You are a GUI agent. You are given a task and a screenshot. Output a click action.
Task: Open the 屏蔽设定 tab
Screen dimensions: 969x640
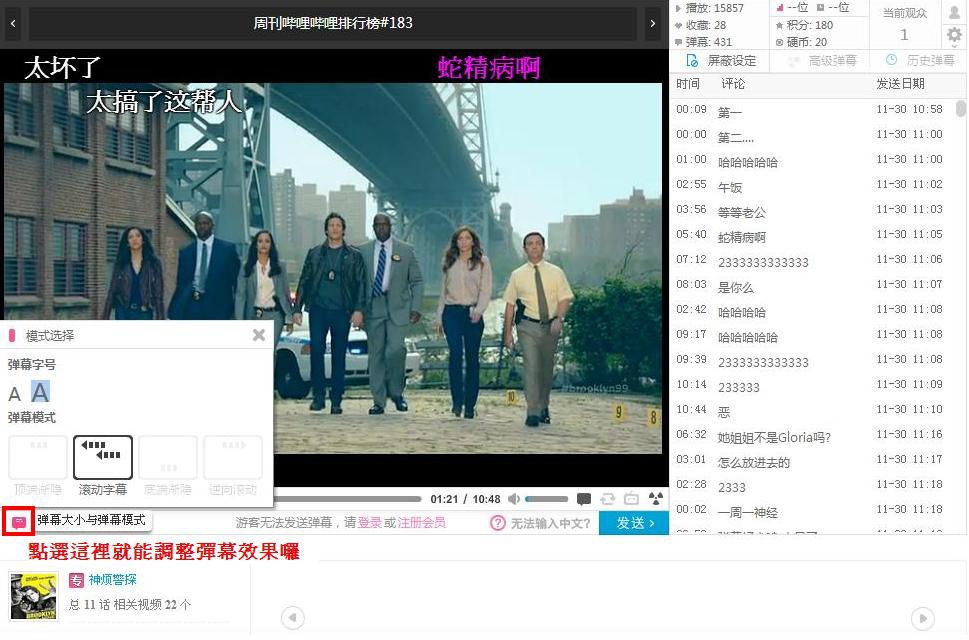[721, 61]
